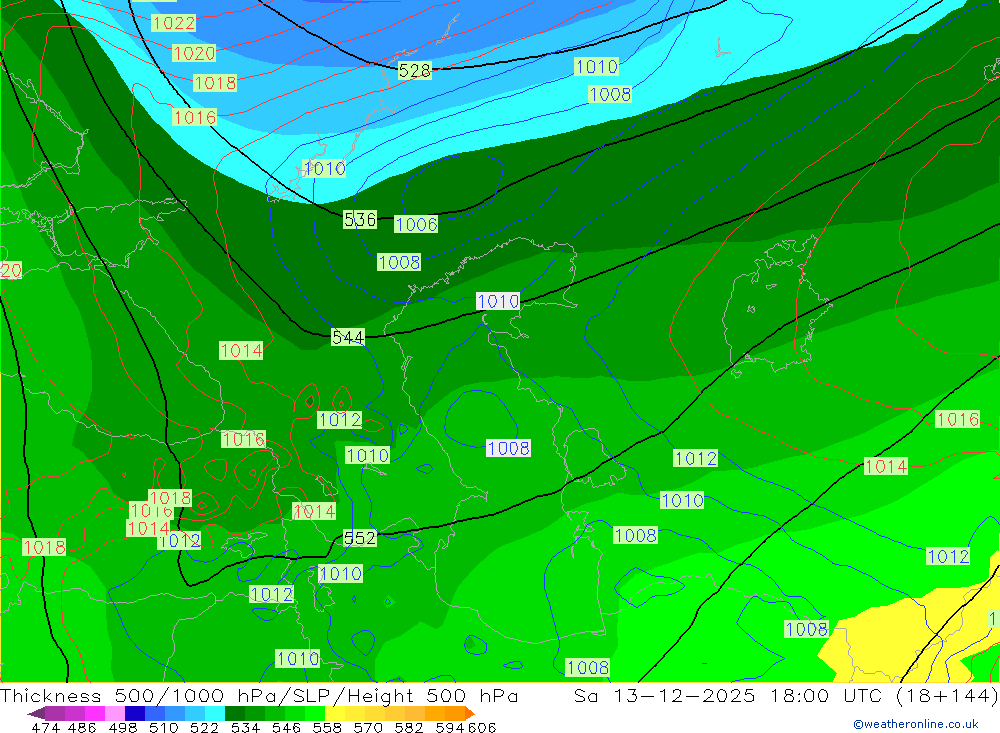Click the dark blue legend swatch
Image resolution: width=1000 pixels, height=733 pixels.
[x=135, y=713]
